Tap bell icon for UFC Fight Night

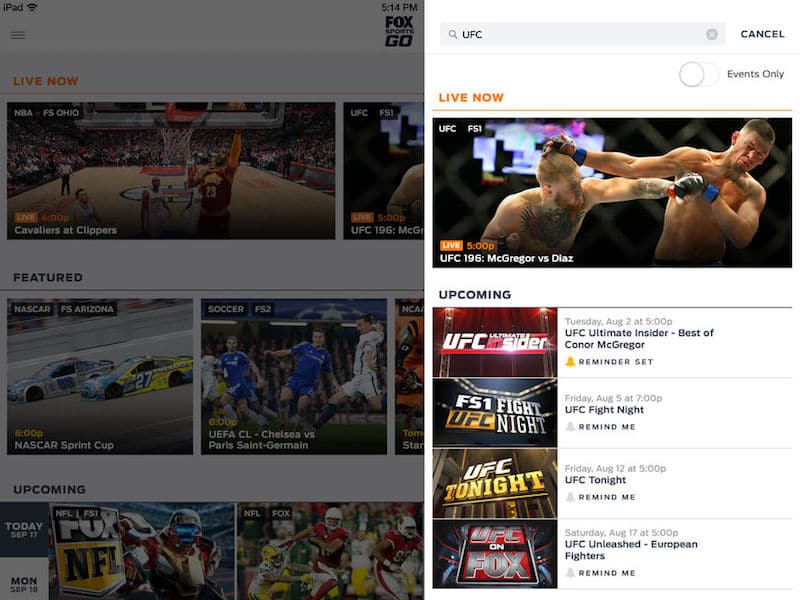[x=570, y=427]
